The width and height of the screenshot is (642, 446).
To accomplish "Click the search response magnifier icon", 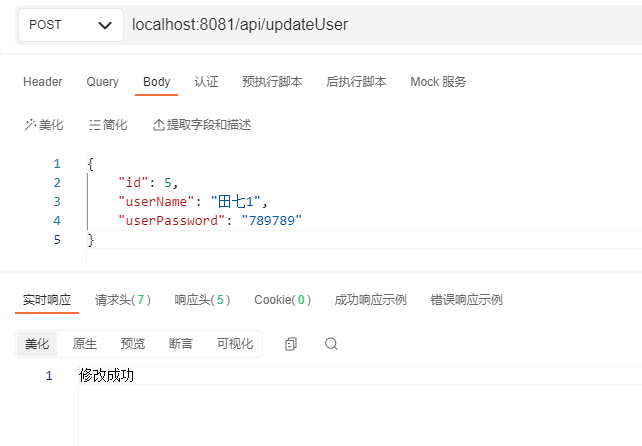I will click(331, 344).
